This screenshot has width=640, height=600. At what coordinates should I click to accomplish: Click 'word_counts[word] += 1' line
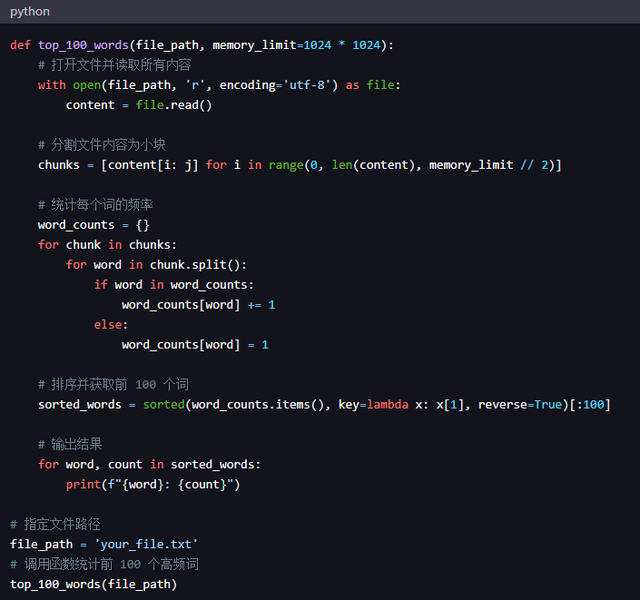coord(198,305)
